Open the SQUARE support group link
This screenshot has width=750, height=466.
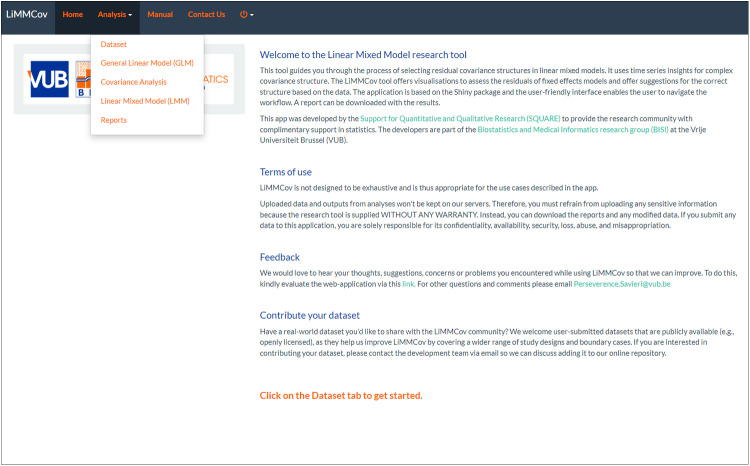pyautogui.click(x=460, y=119)
